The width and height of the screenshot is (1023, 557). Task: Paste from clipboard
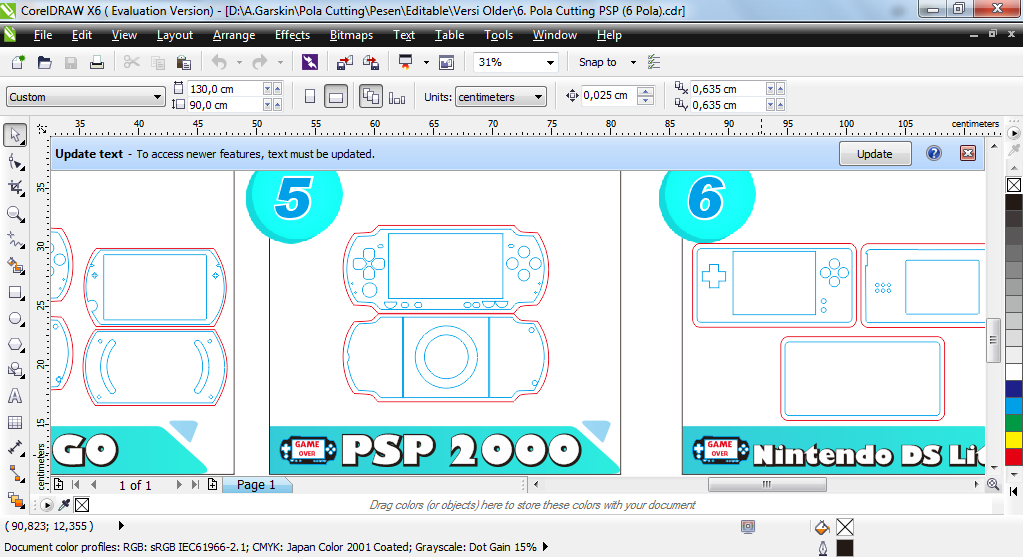pyautogui.click(x=184, y=62)
